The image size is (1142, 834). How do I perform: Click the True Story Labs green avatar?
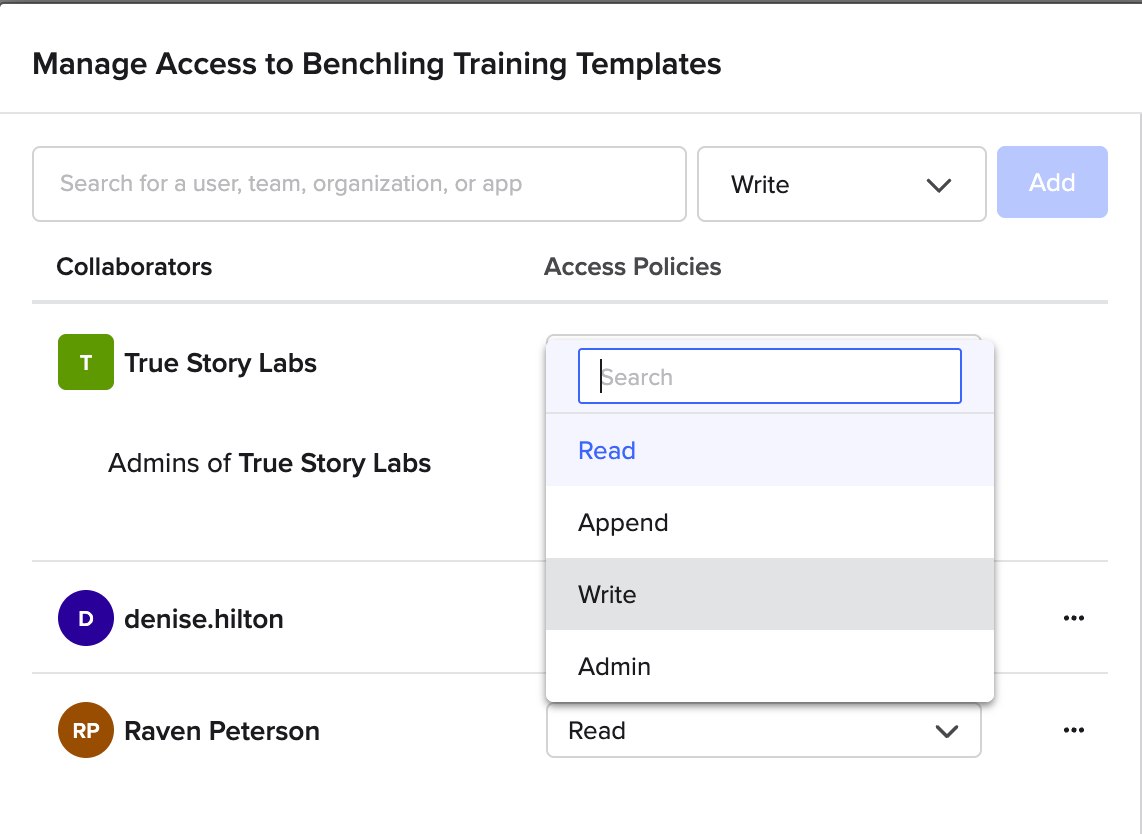point(86,362)
